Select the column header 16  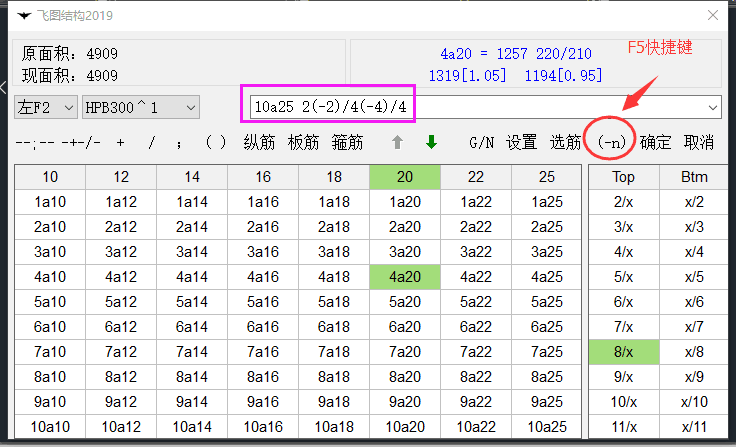[263, 177]
